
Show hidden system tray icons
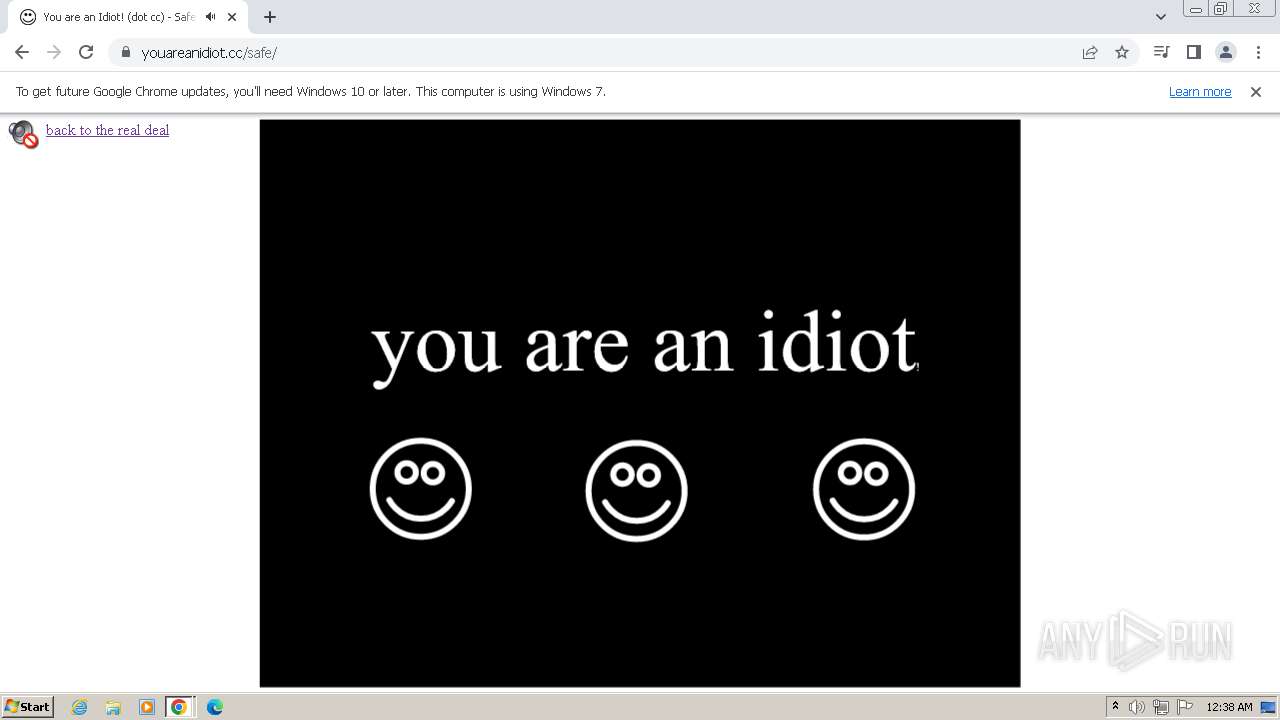coord(1115,707)
